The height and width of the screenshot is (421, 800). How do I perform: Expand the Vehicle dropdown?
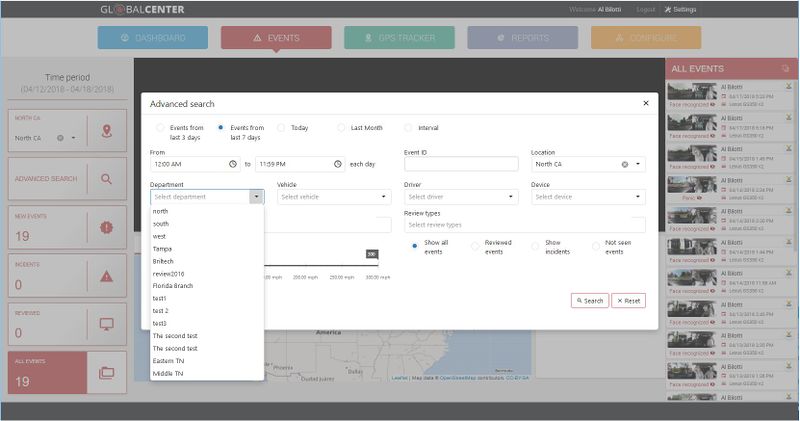tap(333, 197)
